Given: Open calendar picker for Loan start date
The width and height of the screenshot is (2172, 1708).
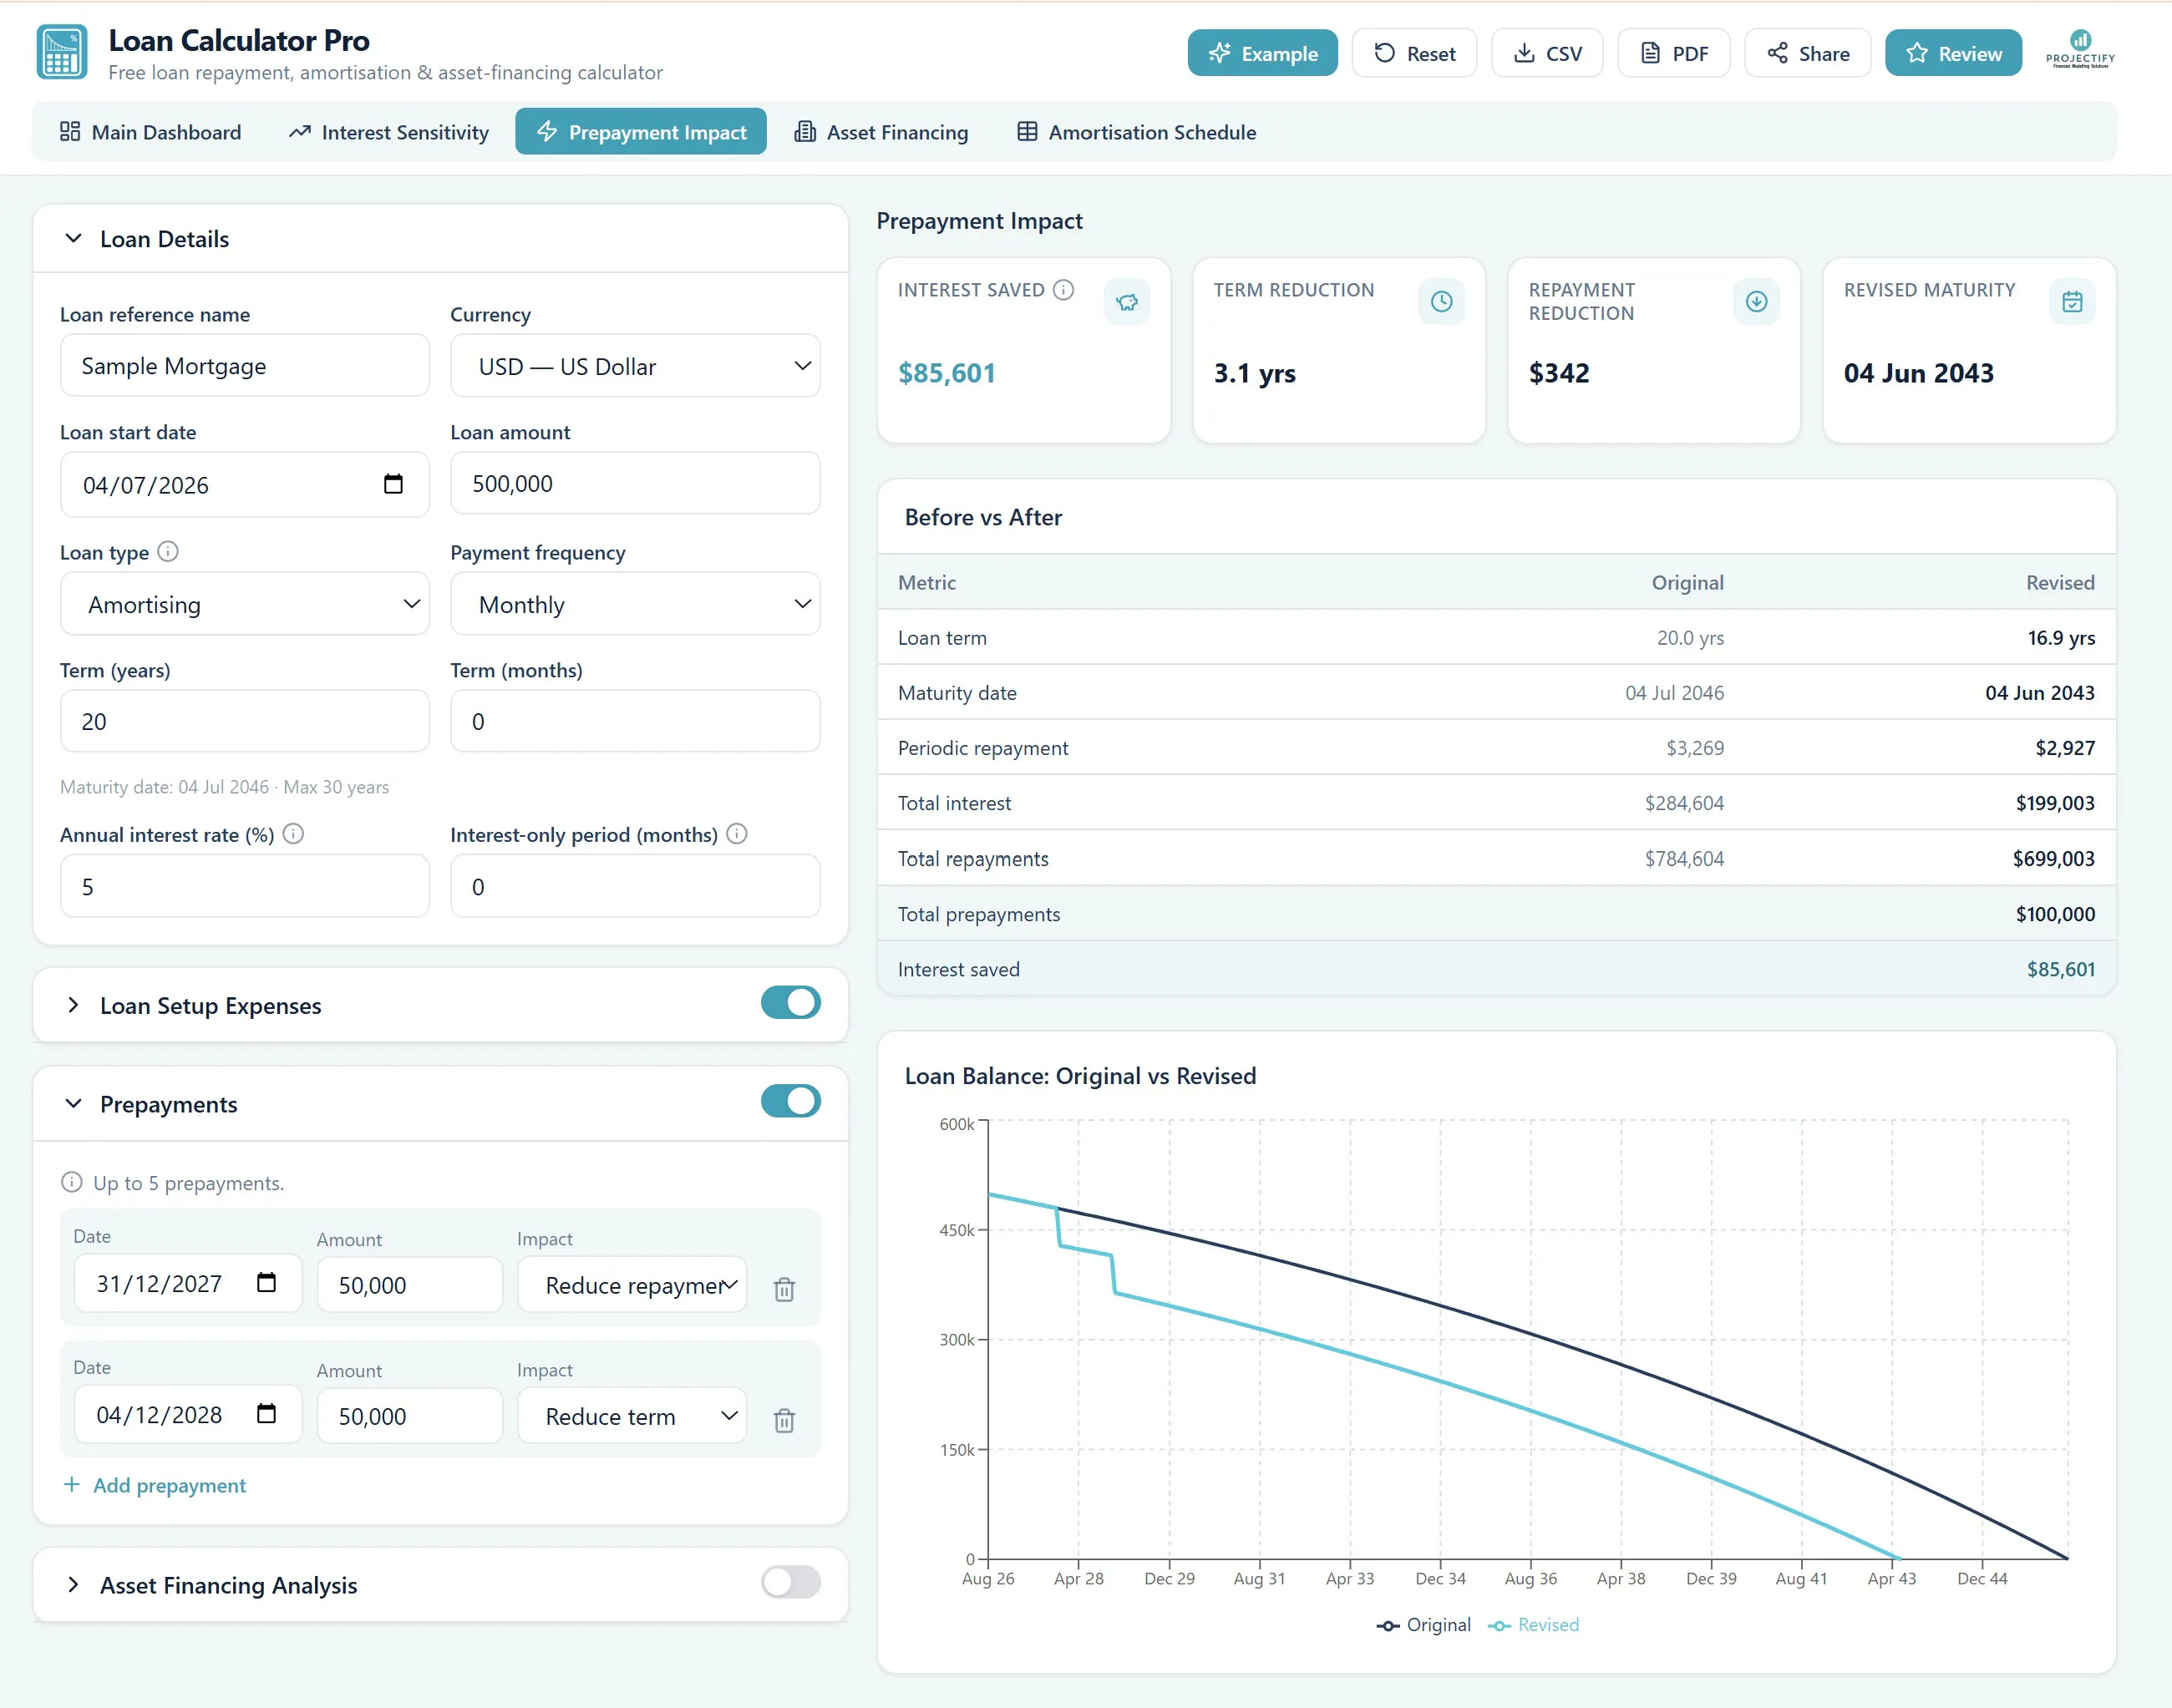Looking at the screenshot, I should (393, 484).
